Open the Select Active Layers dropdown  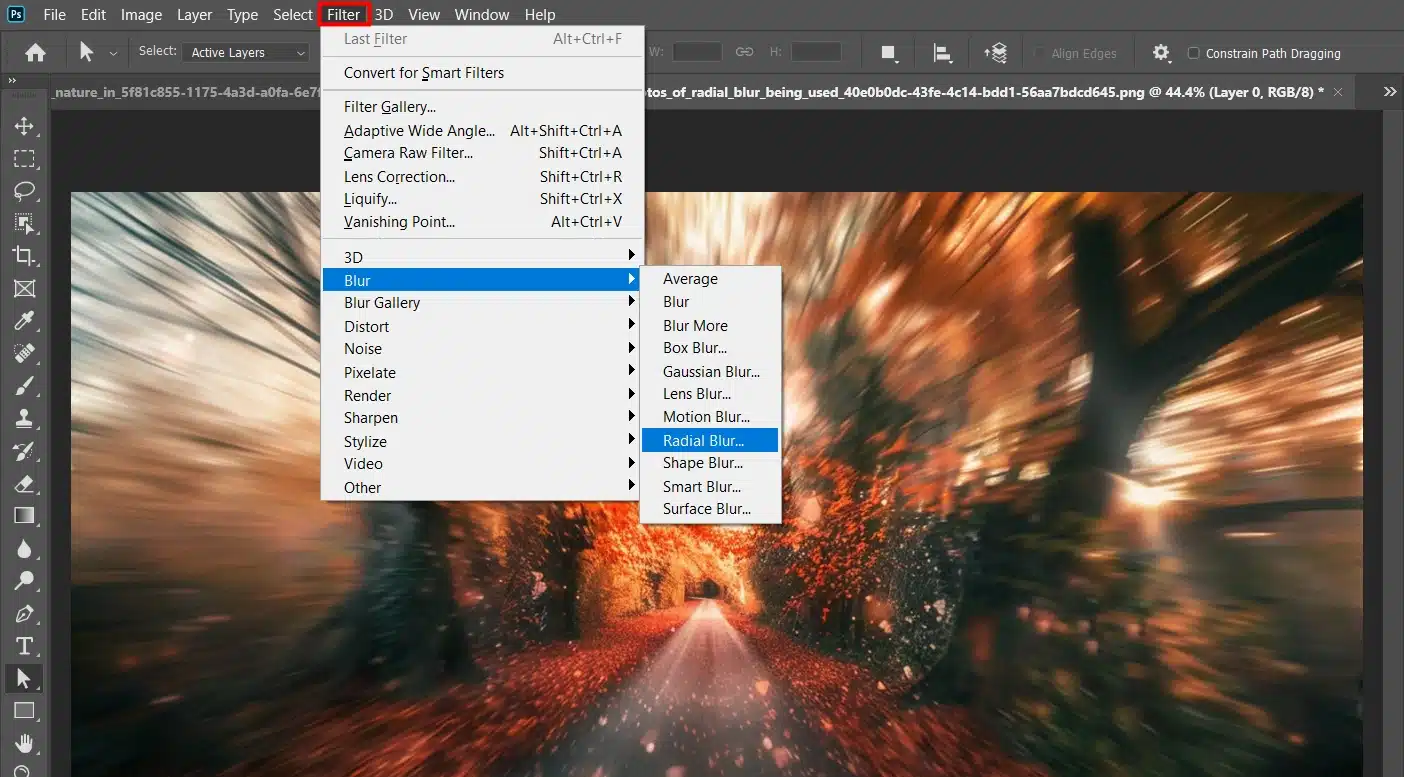(247, 52)
